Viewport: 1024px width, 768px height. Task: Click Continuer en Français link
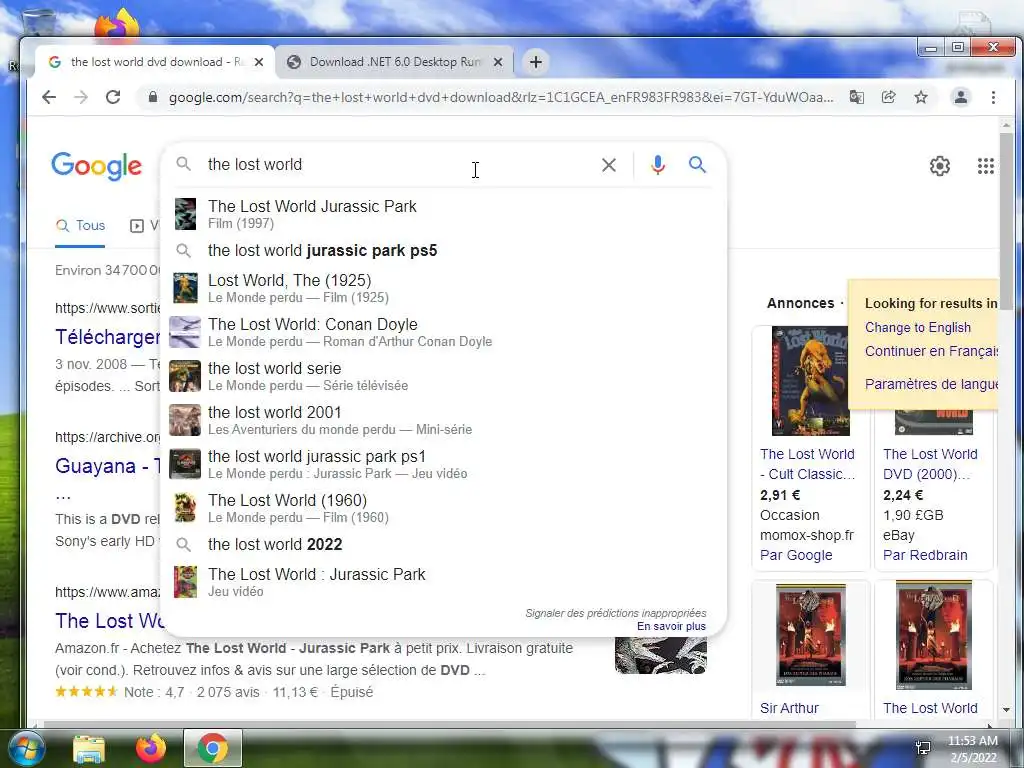[931, 351]
